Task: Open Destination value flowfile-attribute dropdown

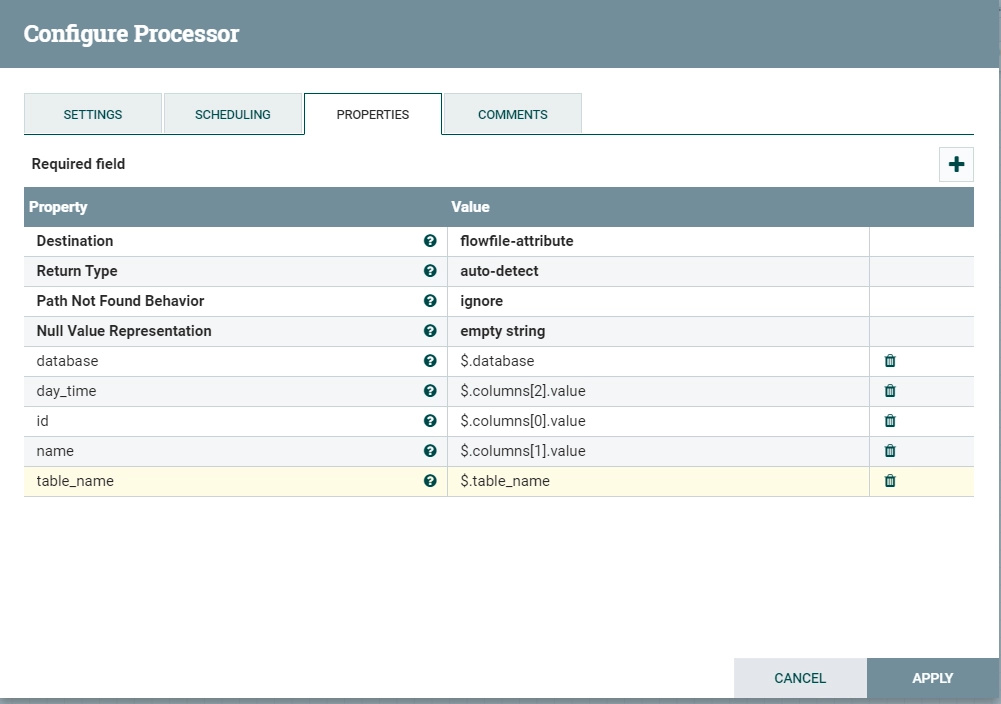Action: [x=658, y=241]
